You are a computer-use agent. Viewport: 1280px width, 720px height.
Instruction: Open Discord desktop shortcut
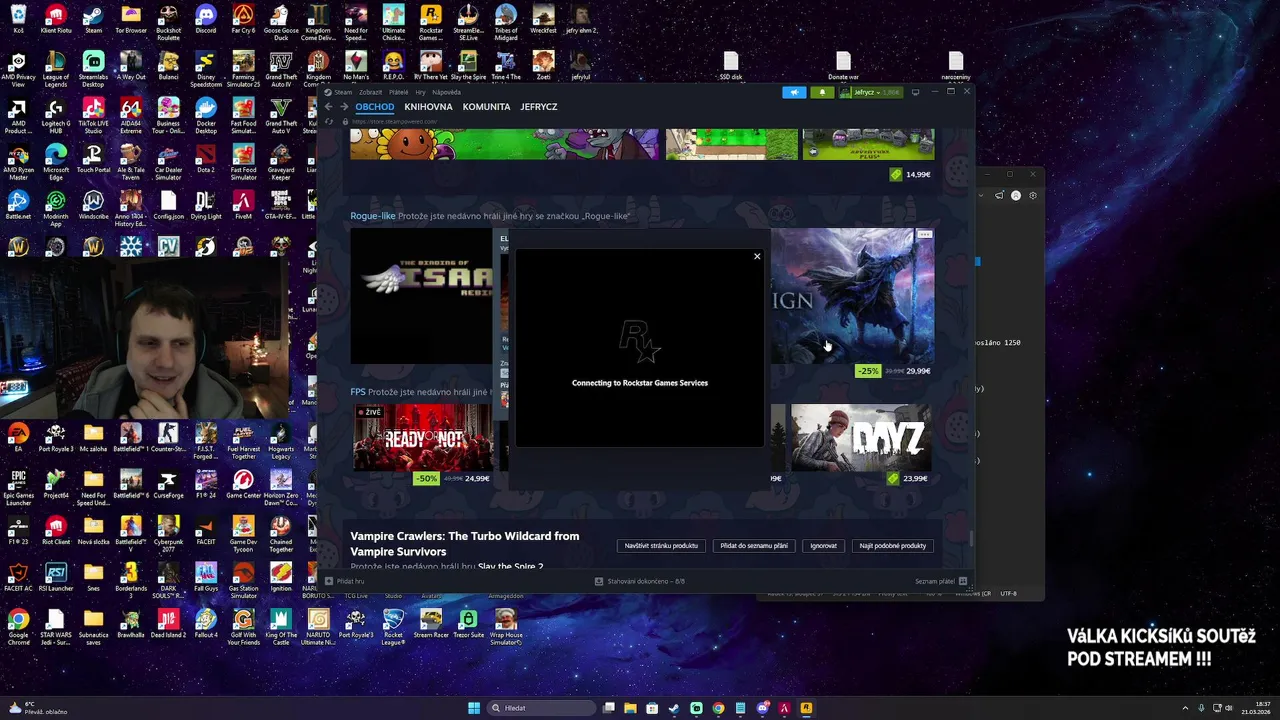206,20
